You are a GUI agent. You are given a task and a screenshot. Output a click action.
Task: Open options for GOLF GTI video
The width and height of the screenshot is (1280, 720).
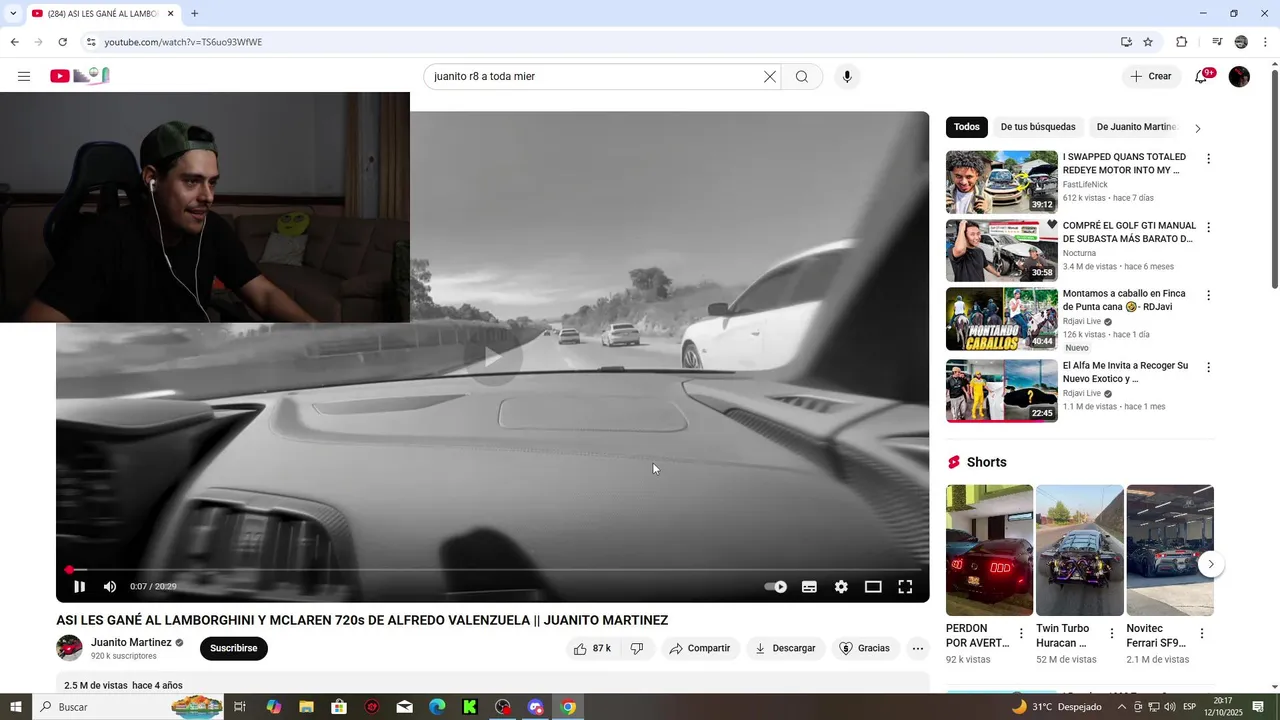pos(1208,227)
